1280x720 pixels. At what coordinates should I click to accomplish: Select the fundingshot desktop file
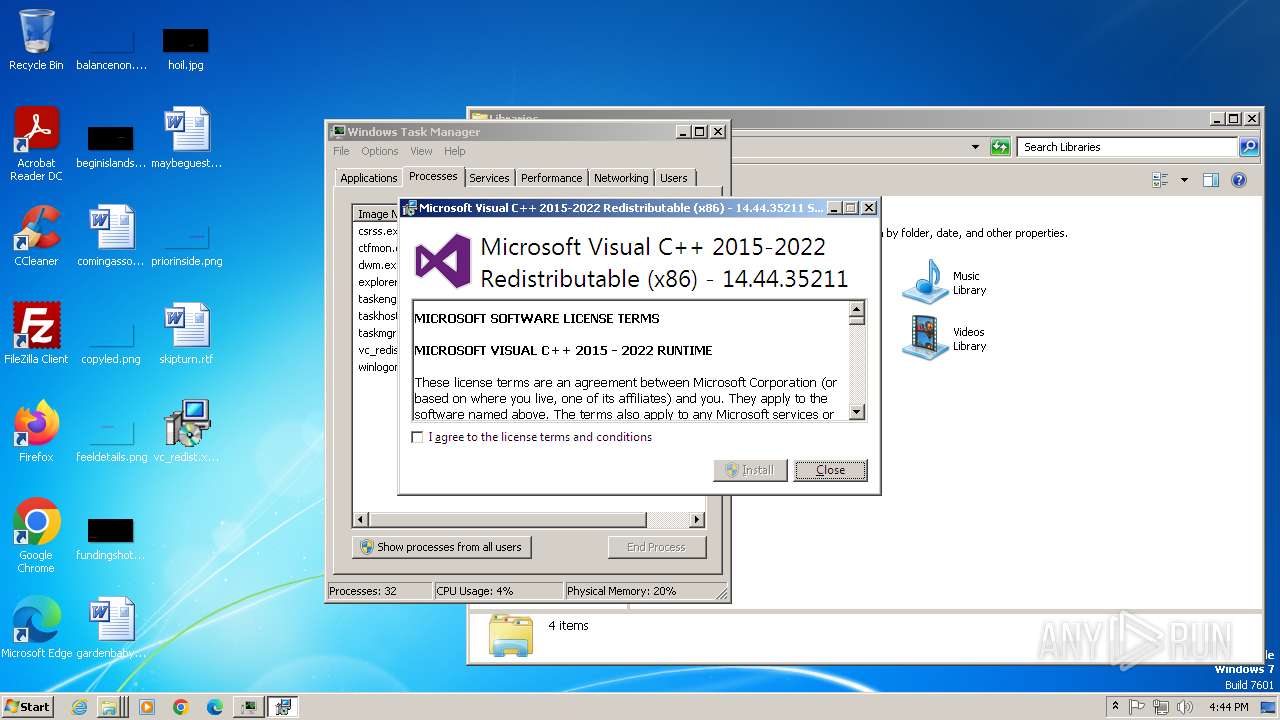click(111, 538)
